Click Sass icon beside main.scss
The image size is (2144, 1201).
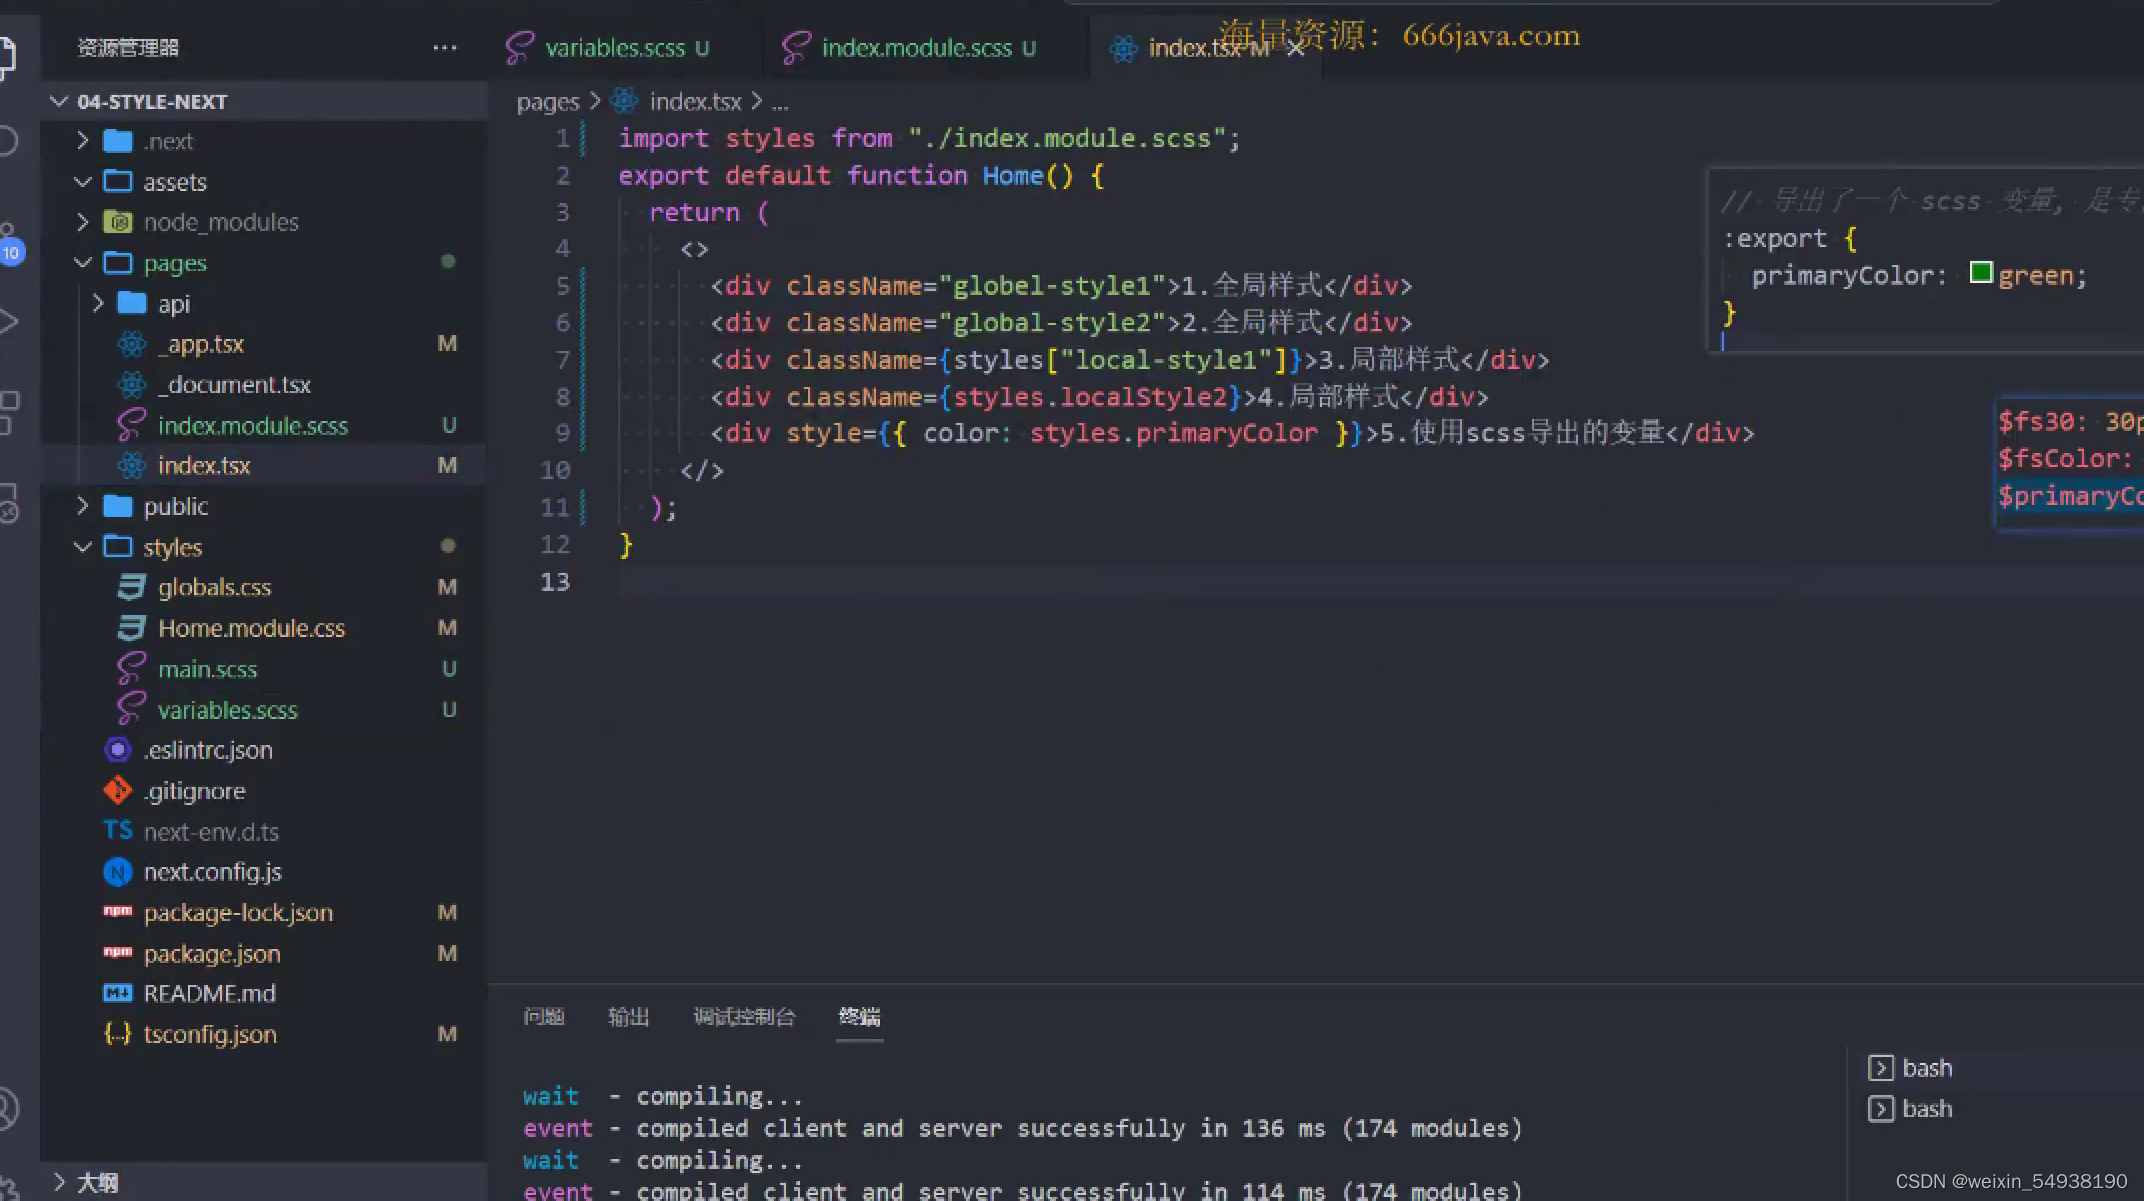pyautogui.click(x=132, y=669)
